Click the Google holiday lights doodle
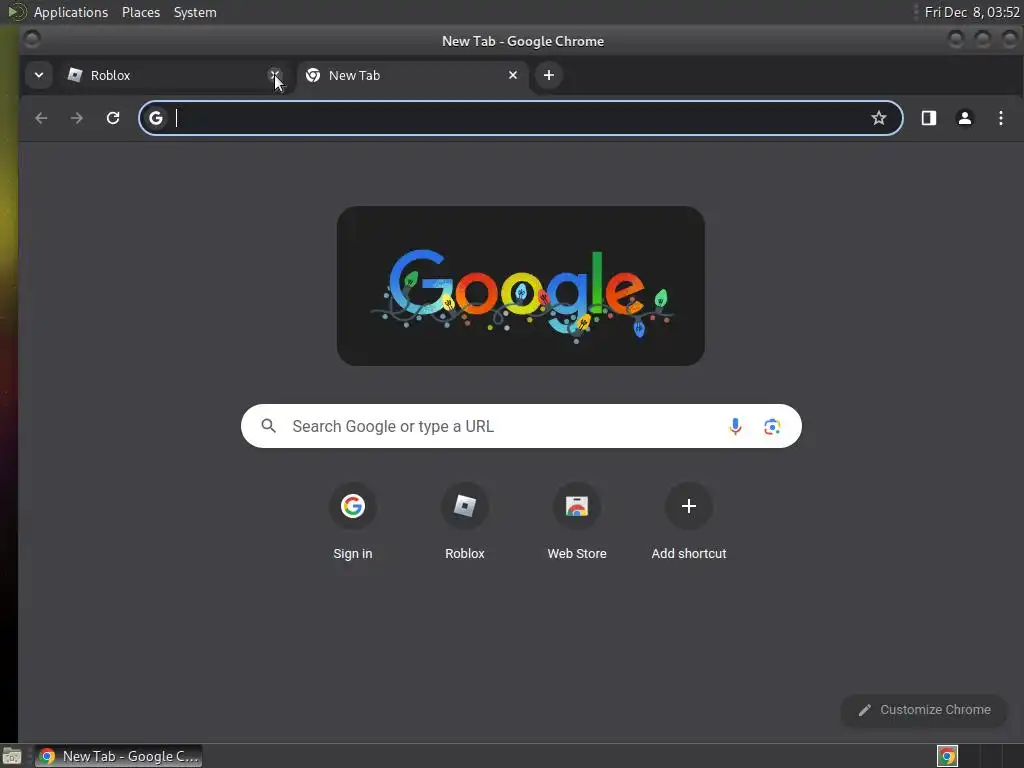Viewport: 1024px width, 768px height. coord(520,286)
